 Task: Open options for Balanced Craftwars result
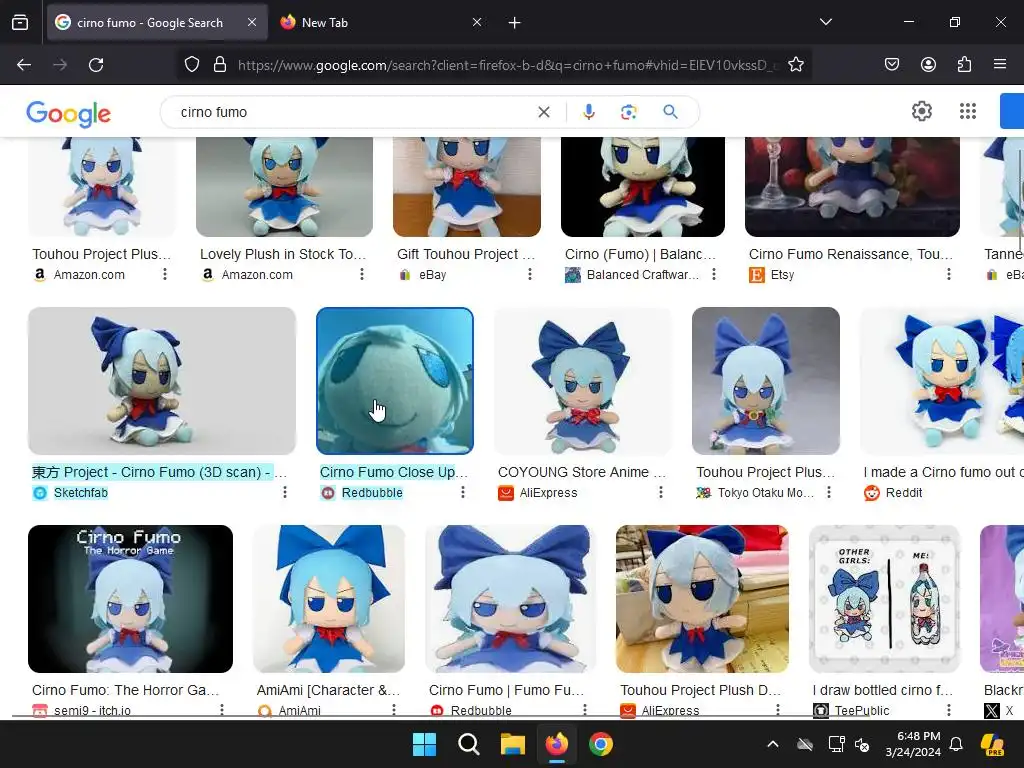[x=714, y=274]
